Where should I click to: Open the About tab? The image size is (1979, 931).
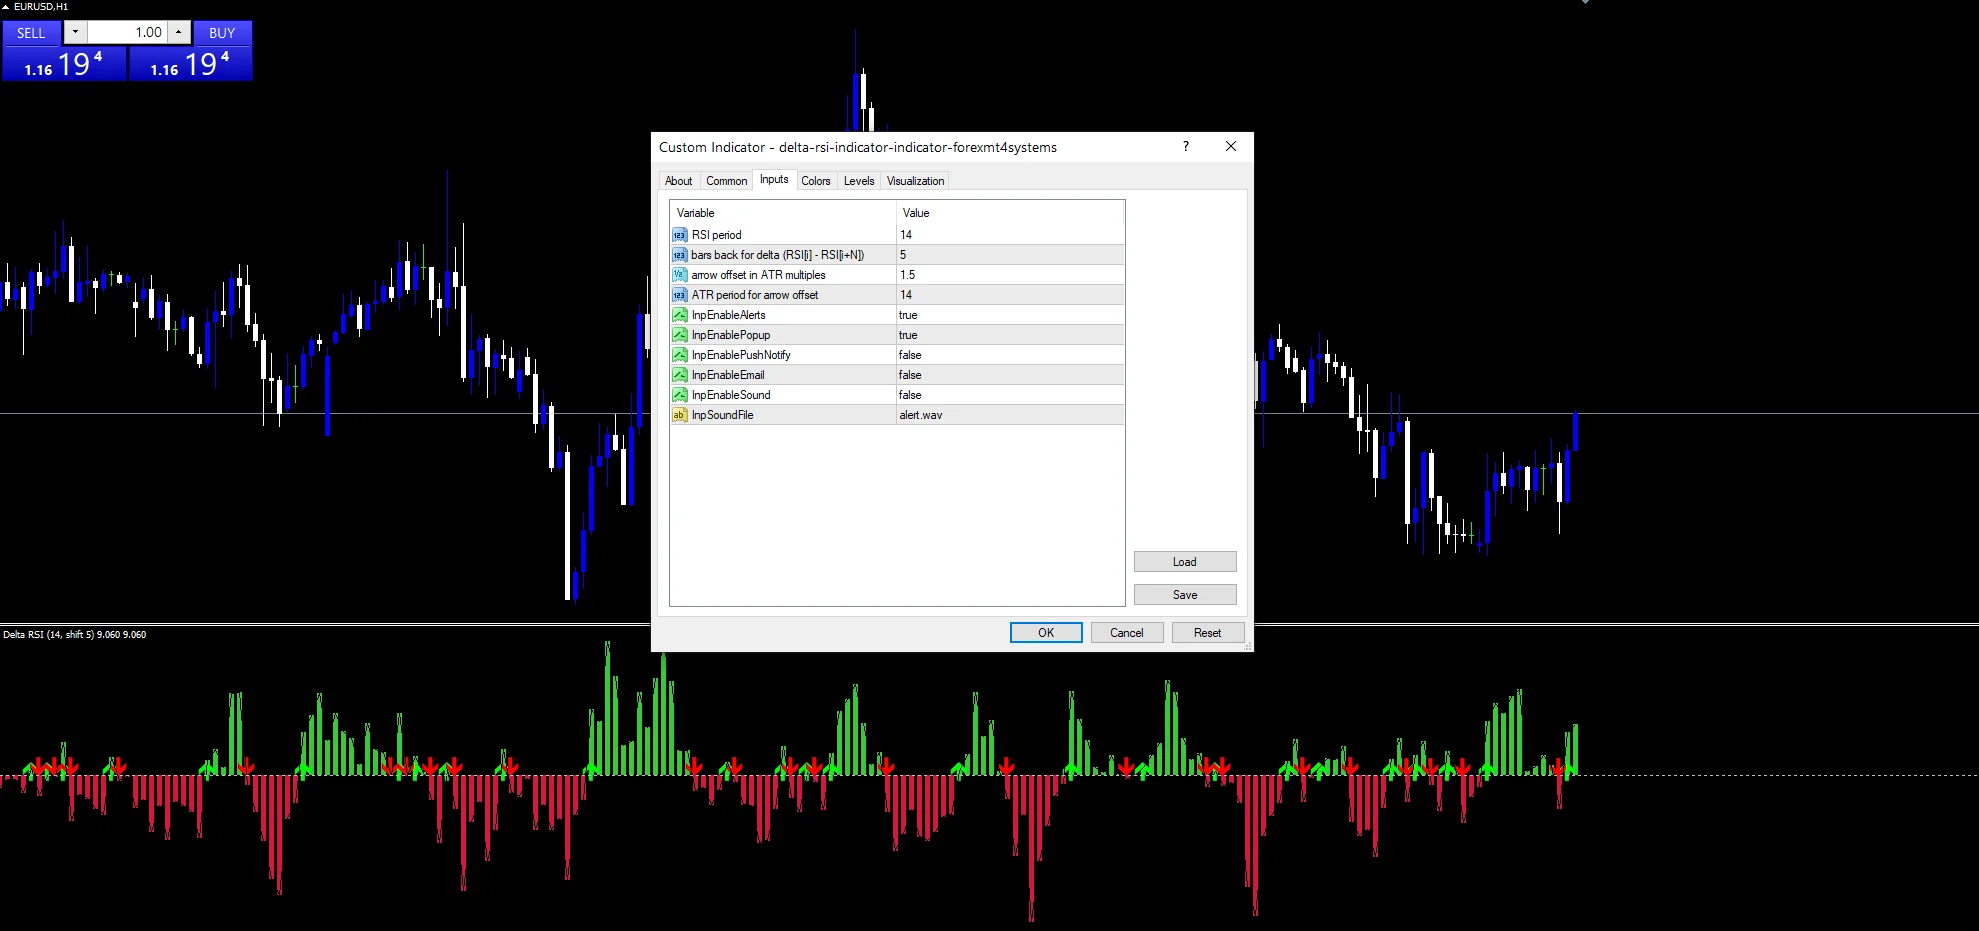(x=678, y=181)
